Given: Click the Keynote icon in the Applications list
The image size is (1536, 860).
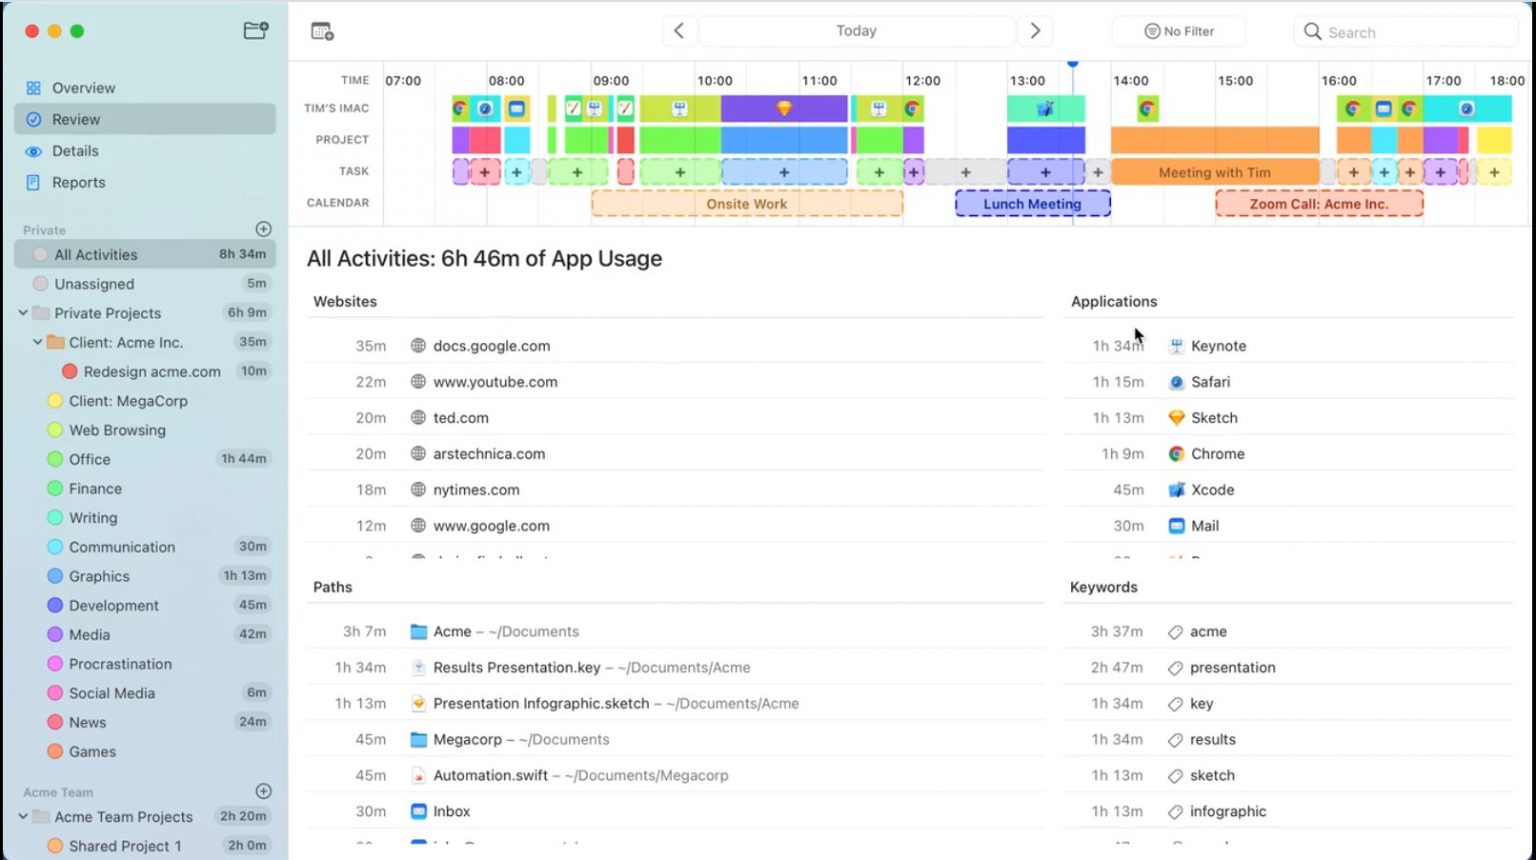Looking at the screenshot, I should click(x=1175, y=345).
